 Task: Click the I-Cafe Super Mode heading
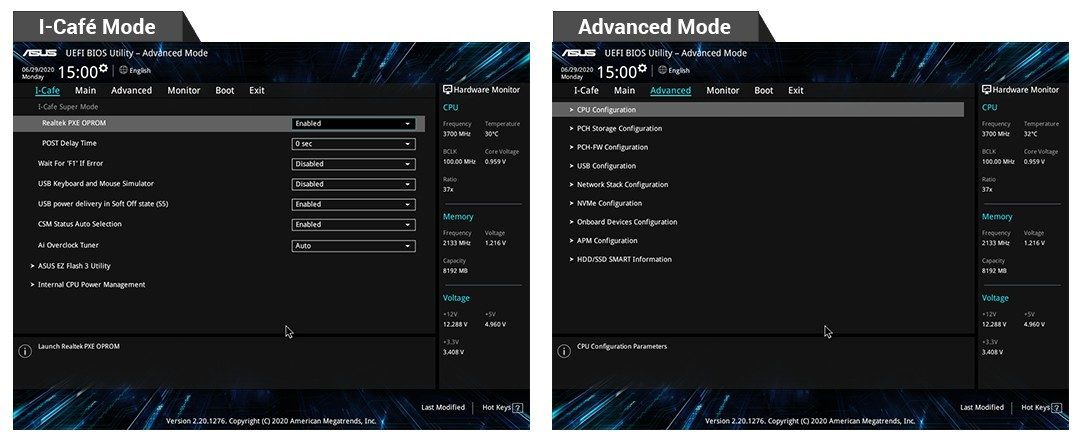click(x=67, y=107)
